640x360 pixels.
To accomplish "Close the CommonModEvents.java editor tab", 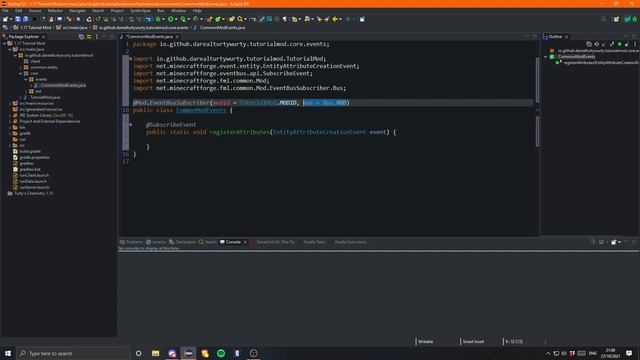I will pyautogui.click(x=177, y=37).
